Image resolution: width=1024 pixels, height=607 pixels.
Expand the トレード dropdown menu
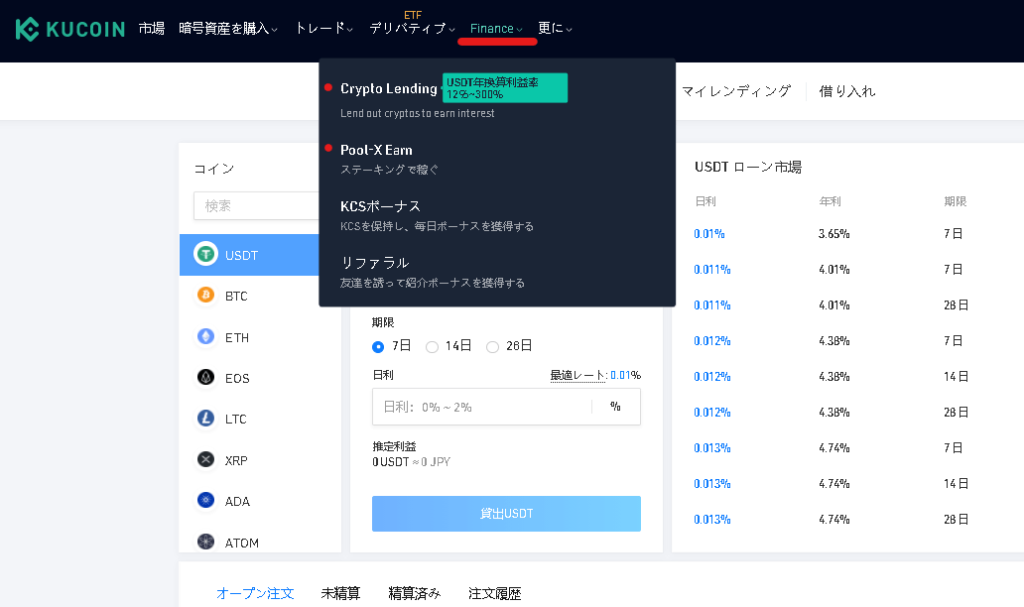pos(324,28)
